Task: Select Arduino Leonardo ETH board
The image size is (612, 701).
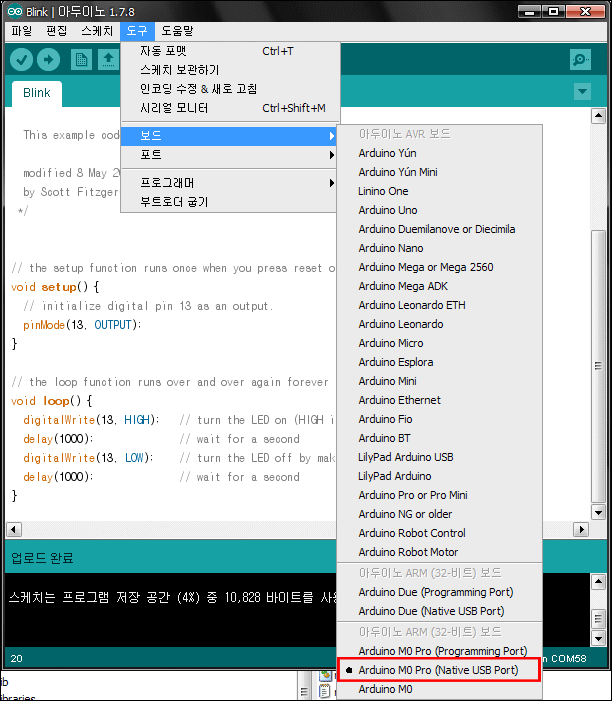Action: click(x=439, y=305)
